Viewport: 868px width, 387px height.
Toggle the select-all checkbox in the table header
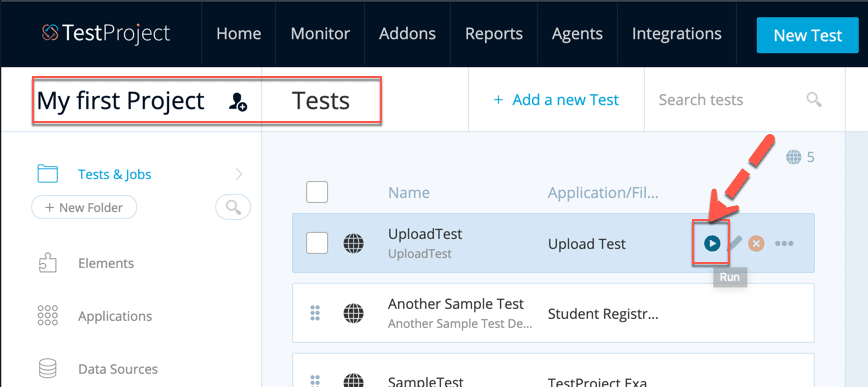pos(317,192)
